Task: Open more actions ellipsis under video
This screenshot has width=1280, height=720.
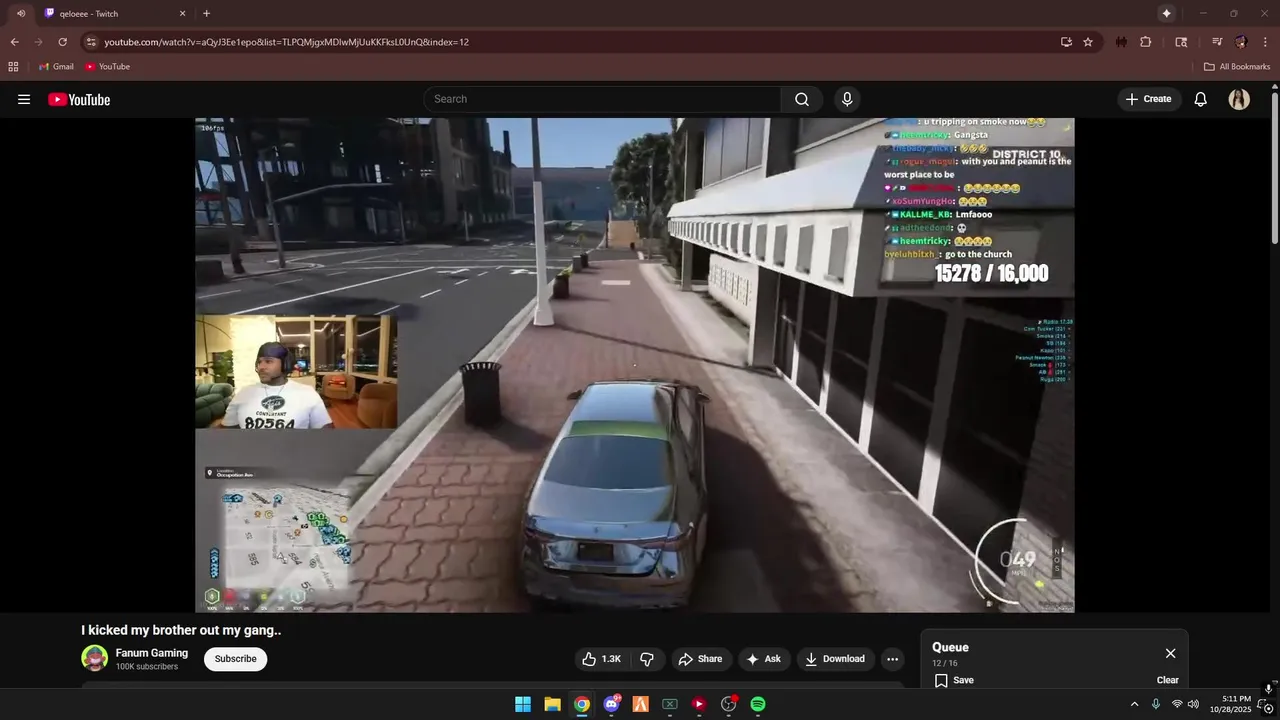Action: (892, 659)
